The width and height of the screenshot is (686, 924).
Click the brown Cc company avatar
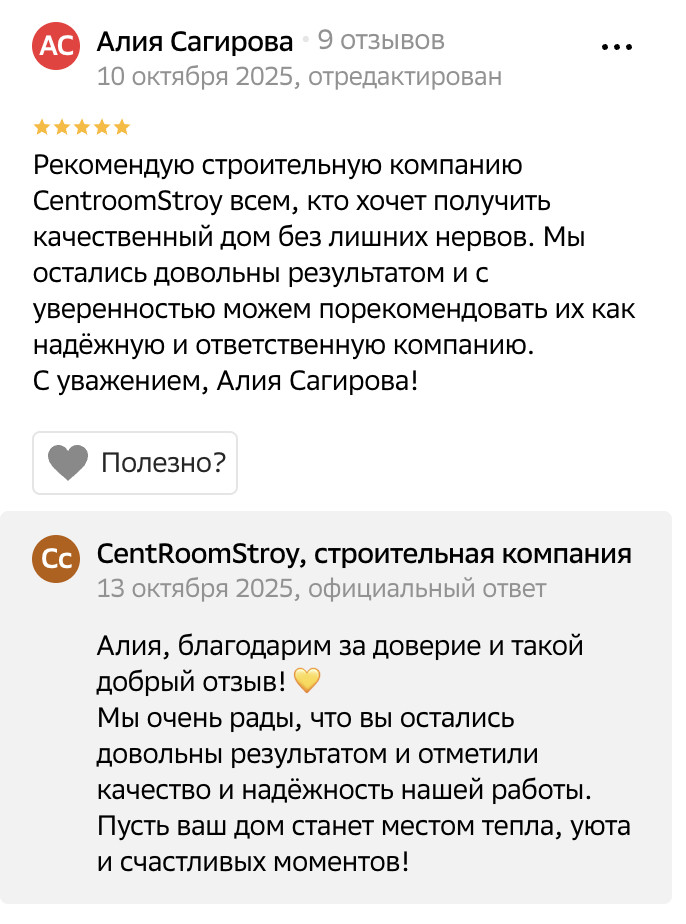tap(55, 561)
